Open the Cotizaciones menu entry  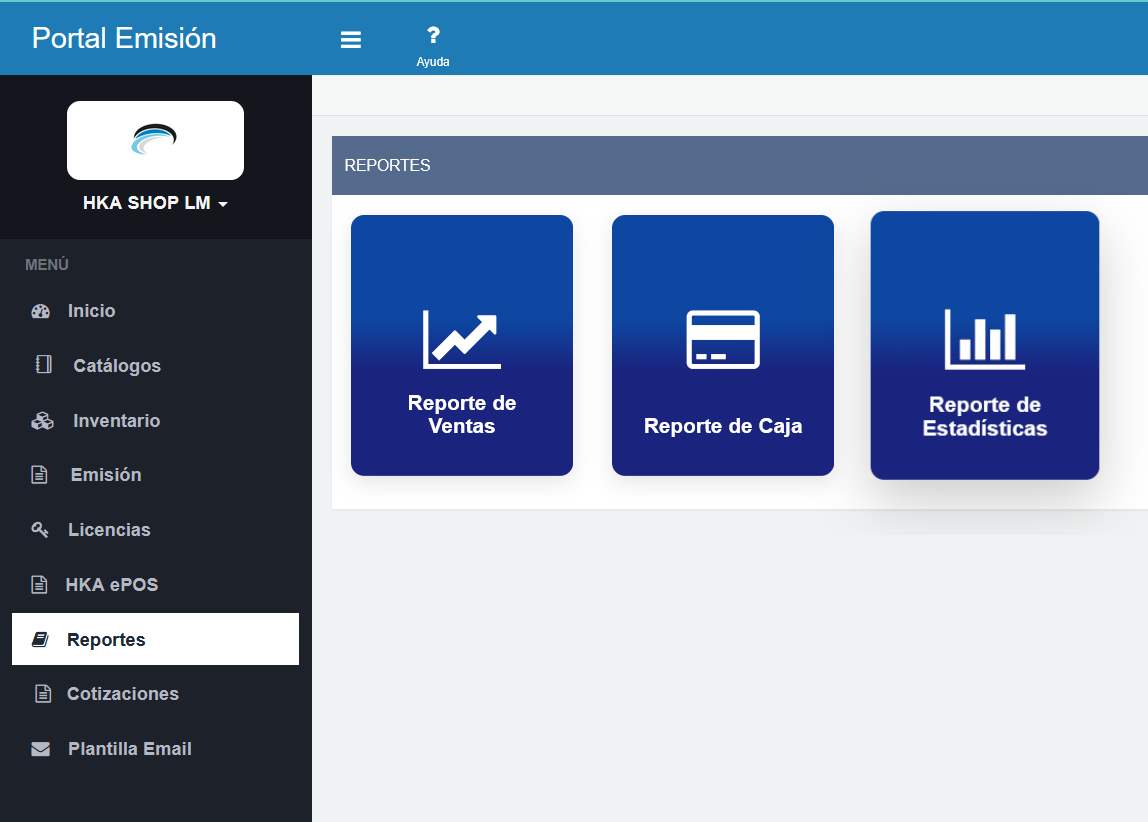[122, 694]
